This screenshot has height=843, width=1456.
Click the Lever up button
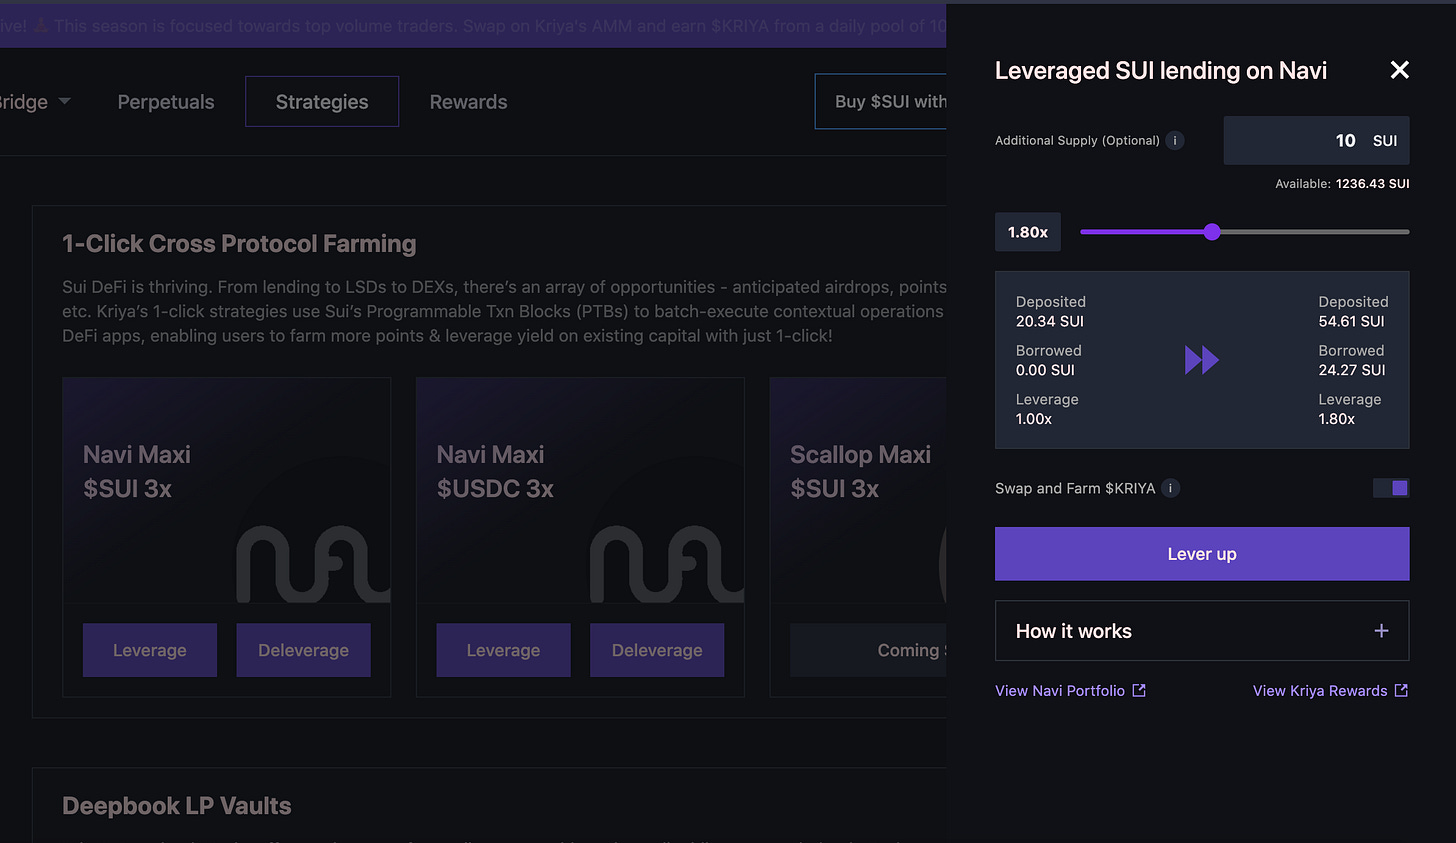1202,554
